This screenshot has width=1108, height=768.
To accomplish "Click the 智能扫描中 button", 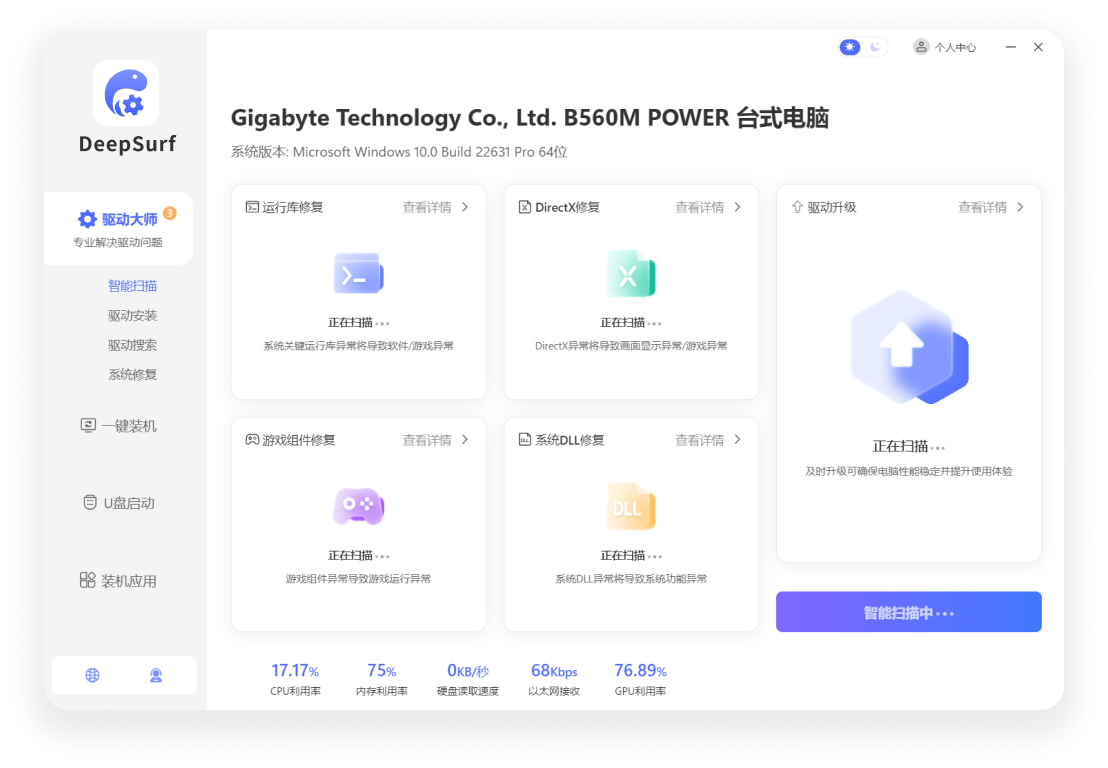I will 909,612.
